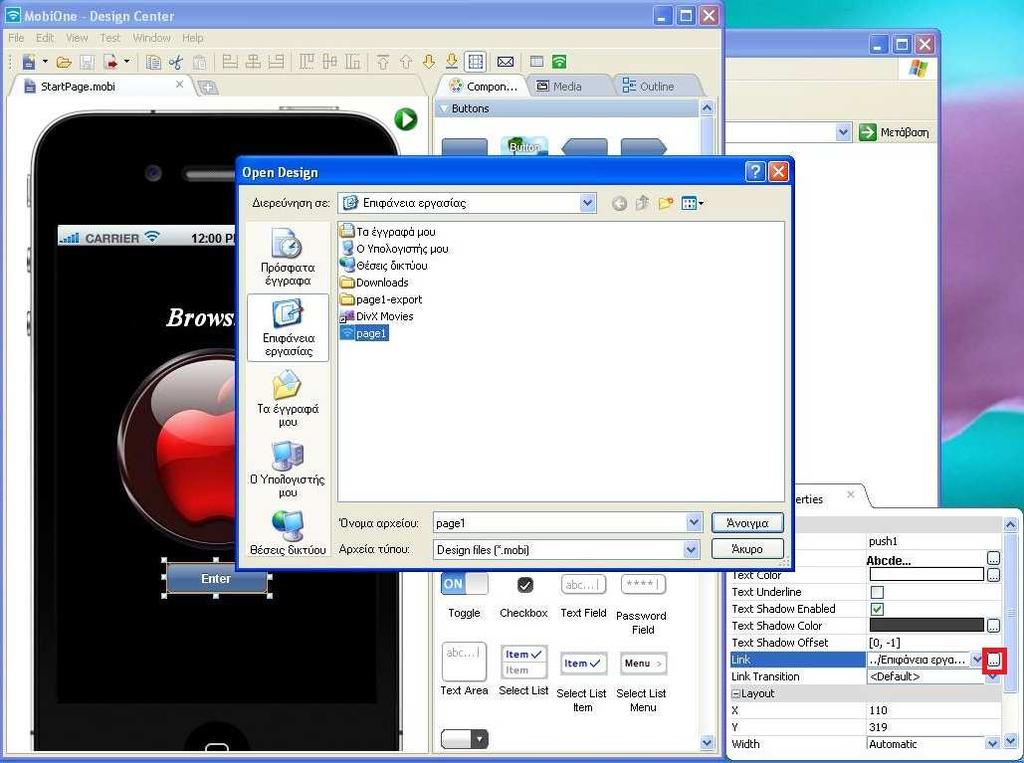Click the Save disk toolbar icon
Viewport: 1024px width, 763px height.
coord(87,62)
